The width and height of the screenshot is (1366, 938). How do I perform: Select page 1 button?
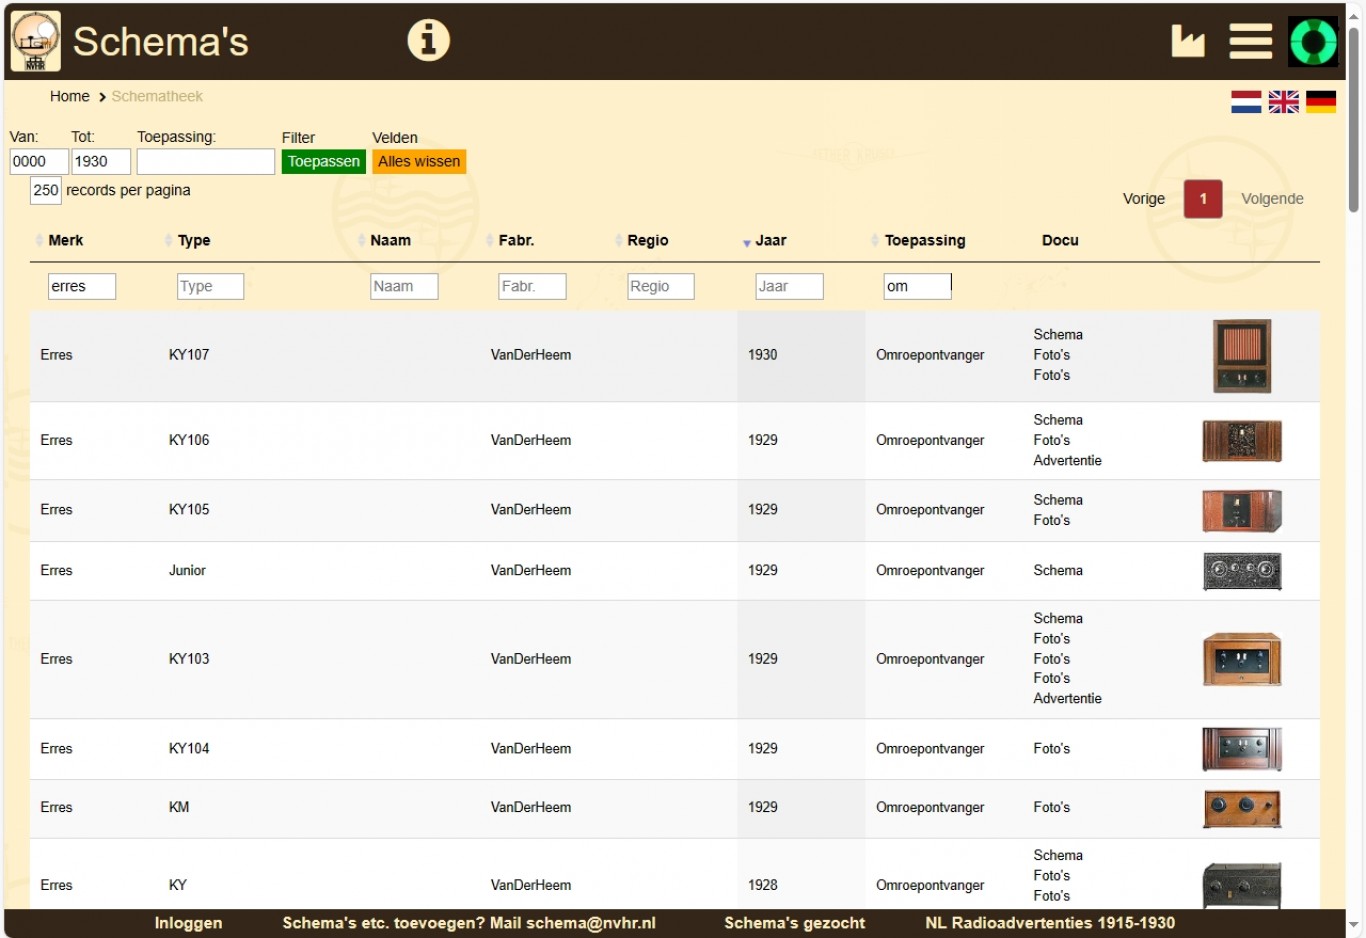pos(1203,199)
